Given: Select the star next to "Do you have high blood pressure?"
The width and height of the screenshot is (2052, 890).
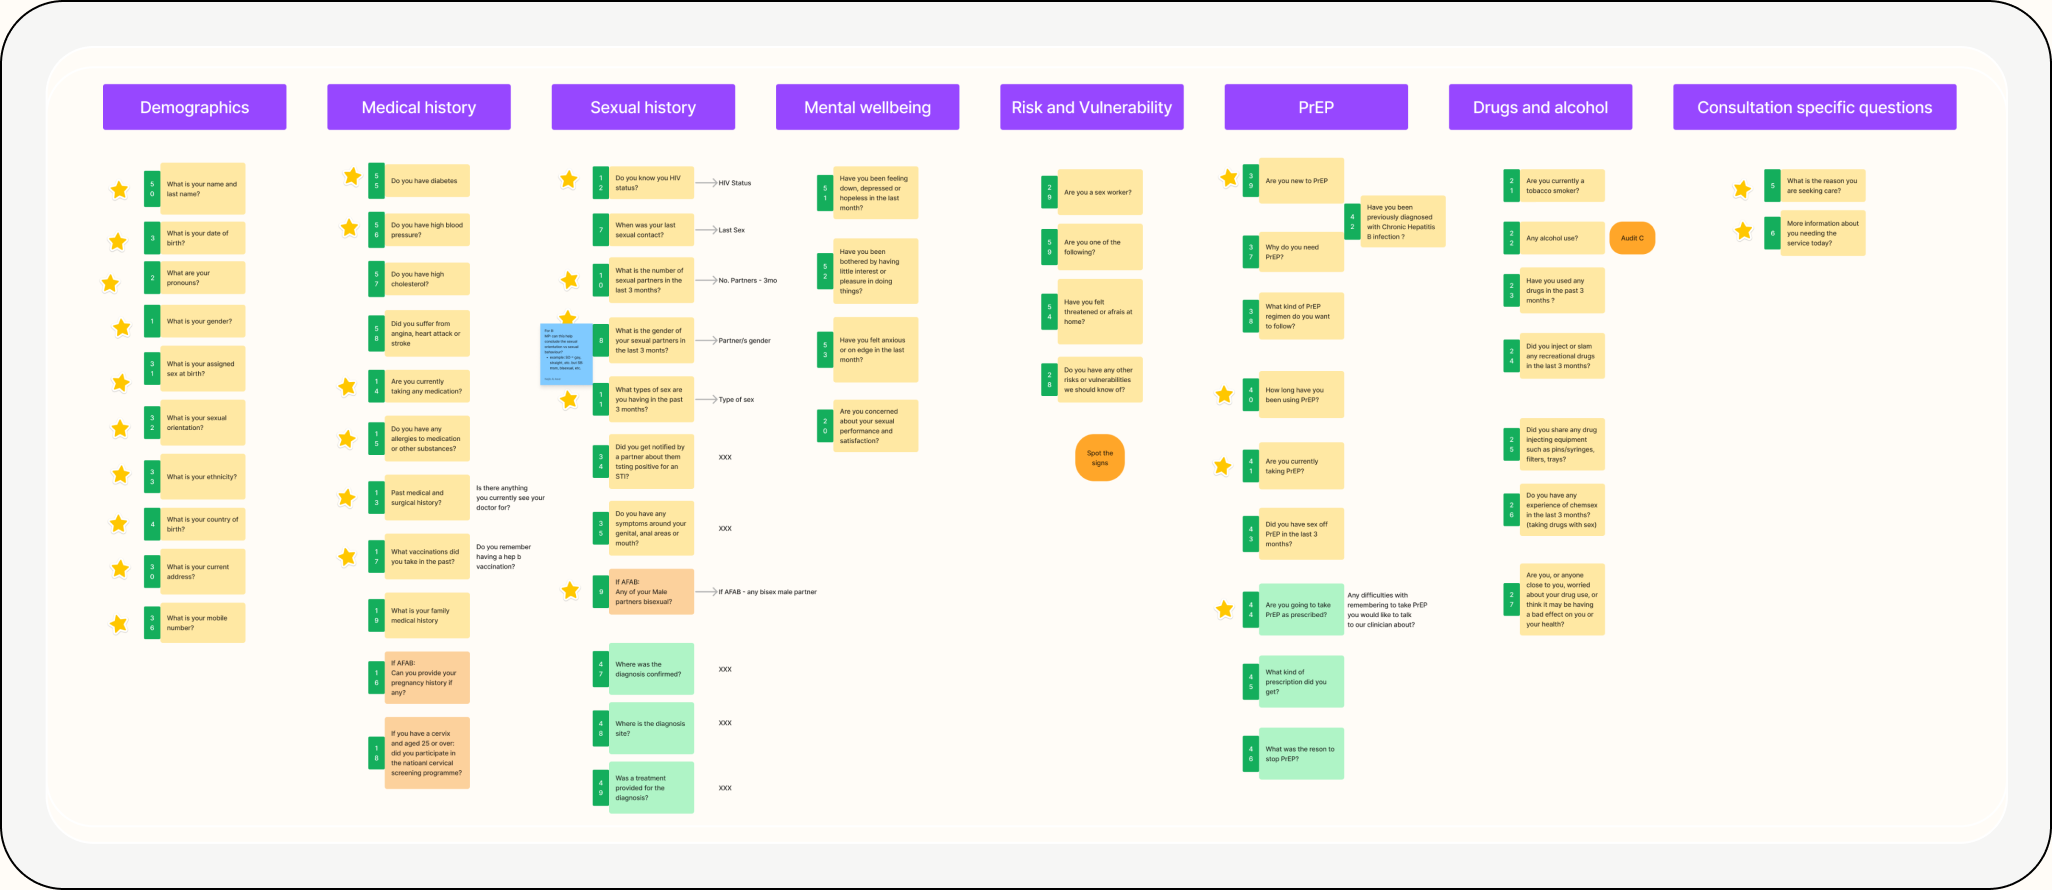Looking at the screenshot, I should click(x=349, y=228).
